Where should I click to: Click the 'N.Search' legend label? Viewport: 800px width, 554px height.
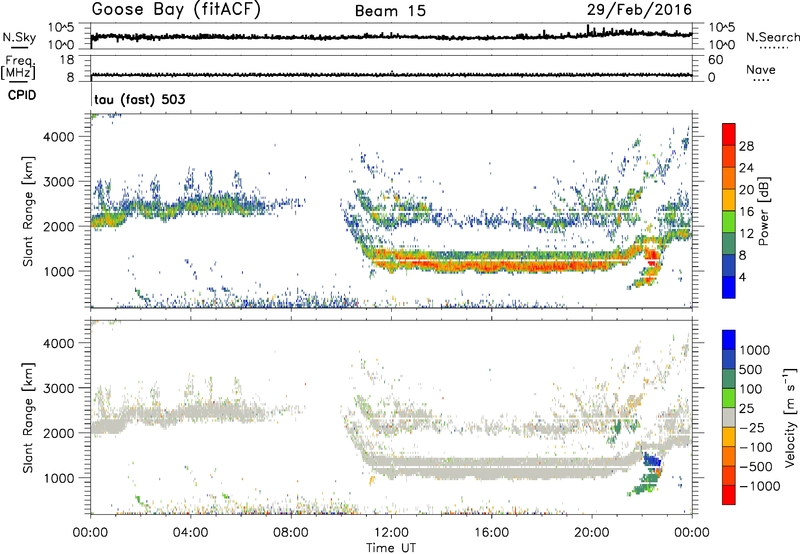[772, 37]
